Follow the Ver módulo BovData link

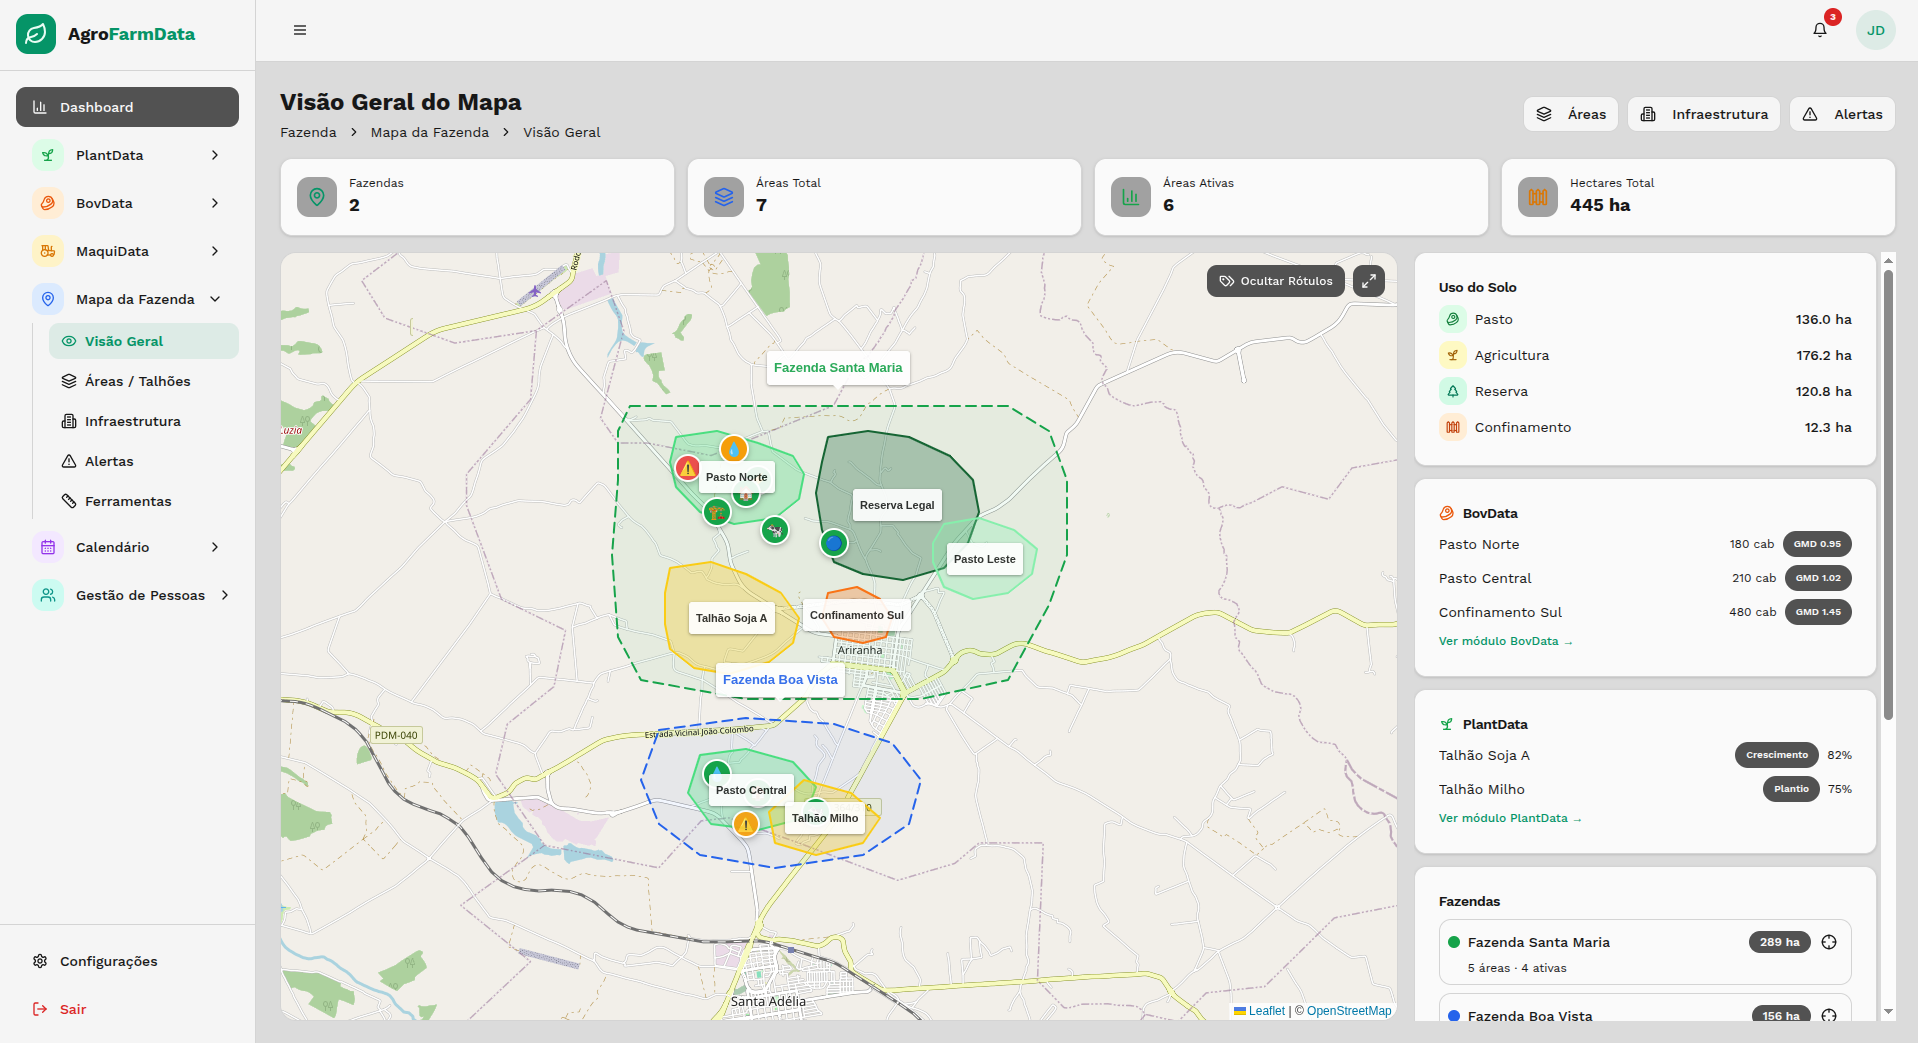[x=1505, y=641]
